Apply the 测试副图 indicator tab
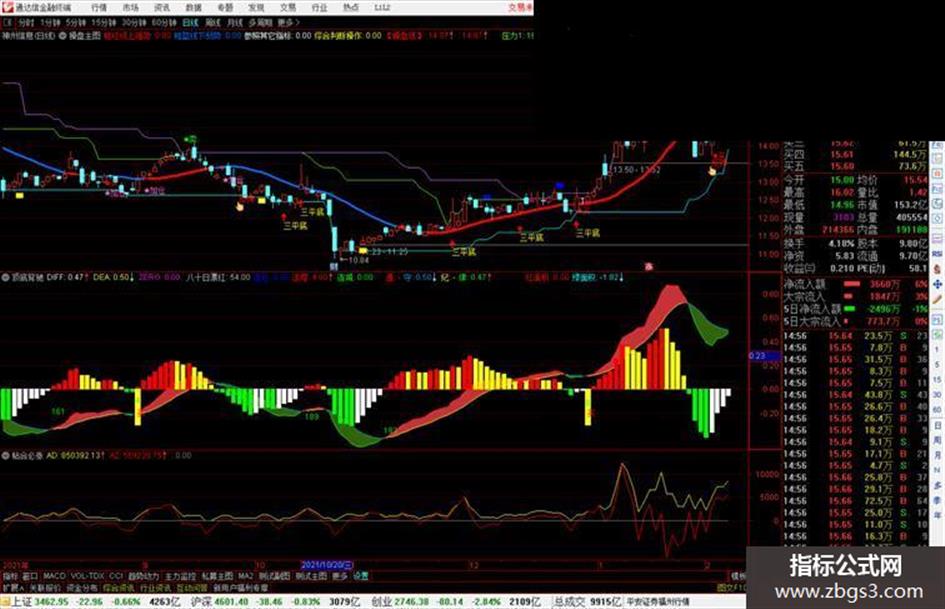Image resolution: width=945 pixels, height=609 pixels. click(275, 576)
